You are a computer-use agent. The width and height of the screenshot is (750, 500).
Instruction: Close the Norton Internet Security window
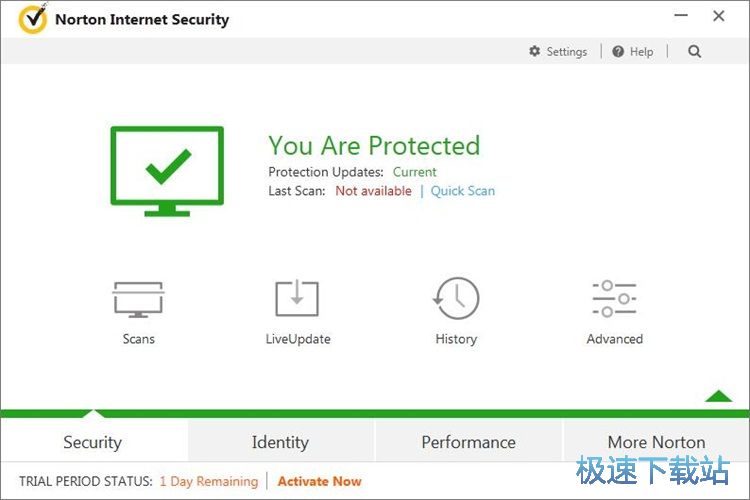click(719, 16)
